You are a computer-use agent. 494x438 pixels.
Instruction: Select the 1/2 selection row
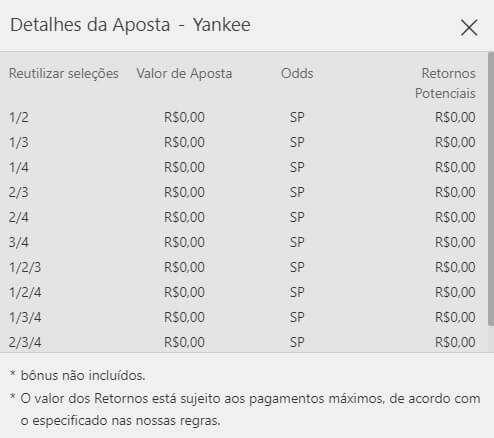(x=242, y=117)
